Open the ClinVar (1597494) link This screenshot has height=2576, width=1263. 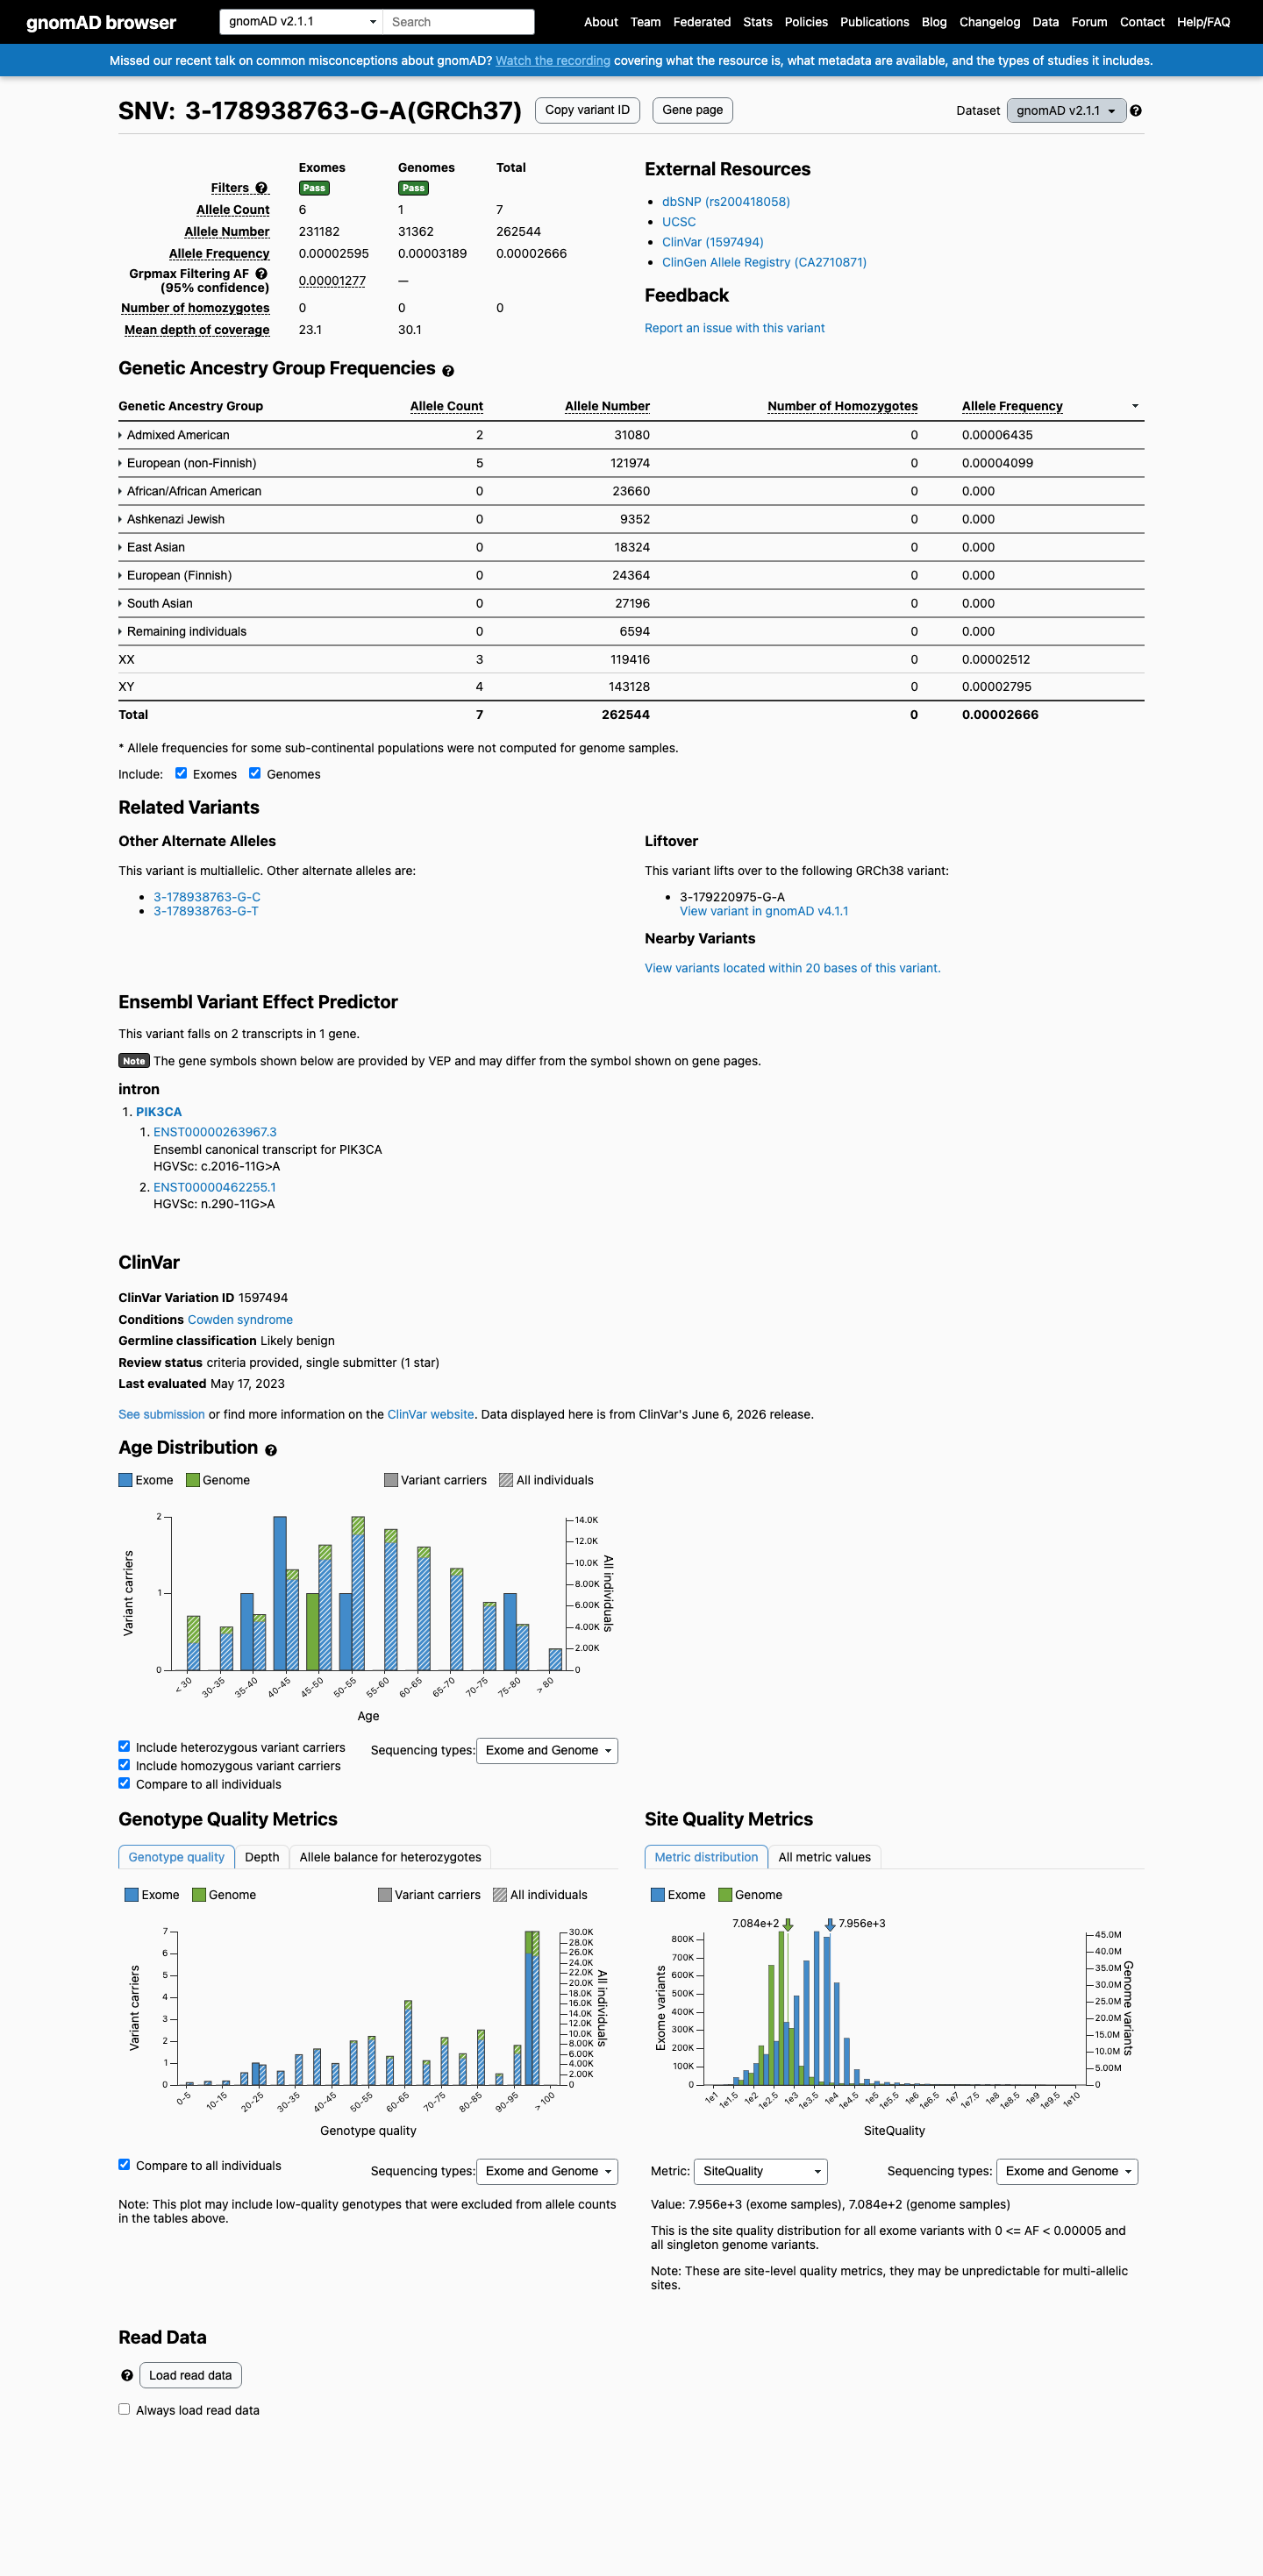(x=712, y=242)
